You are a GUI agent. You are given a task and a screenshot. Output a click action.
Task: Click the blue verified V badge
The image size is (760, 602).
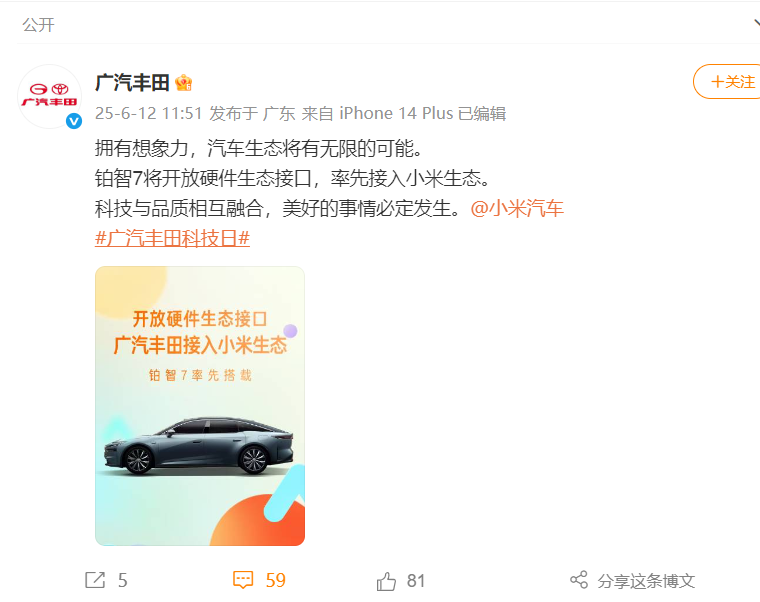(x=74, y=121)
